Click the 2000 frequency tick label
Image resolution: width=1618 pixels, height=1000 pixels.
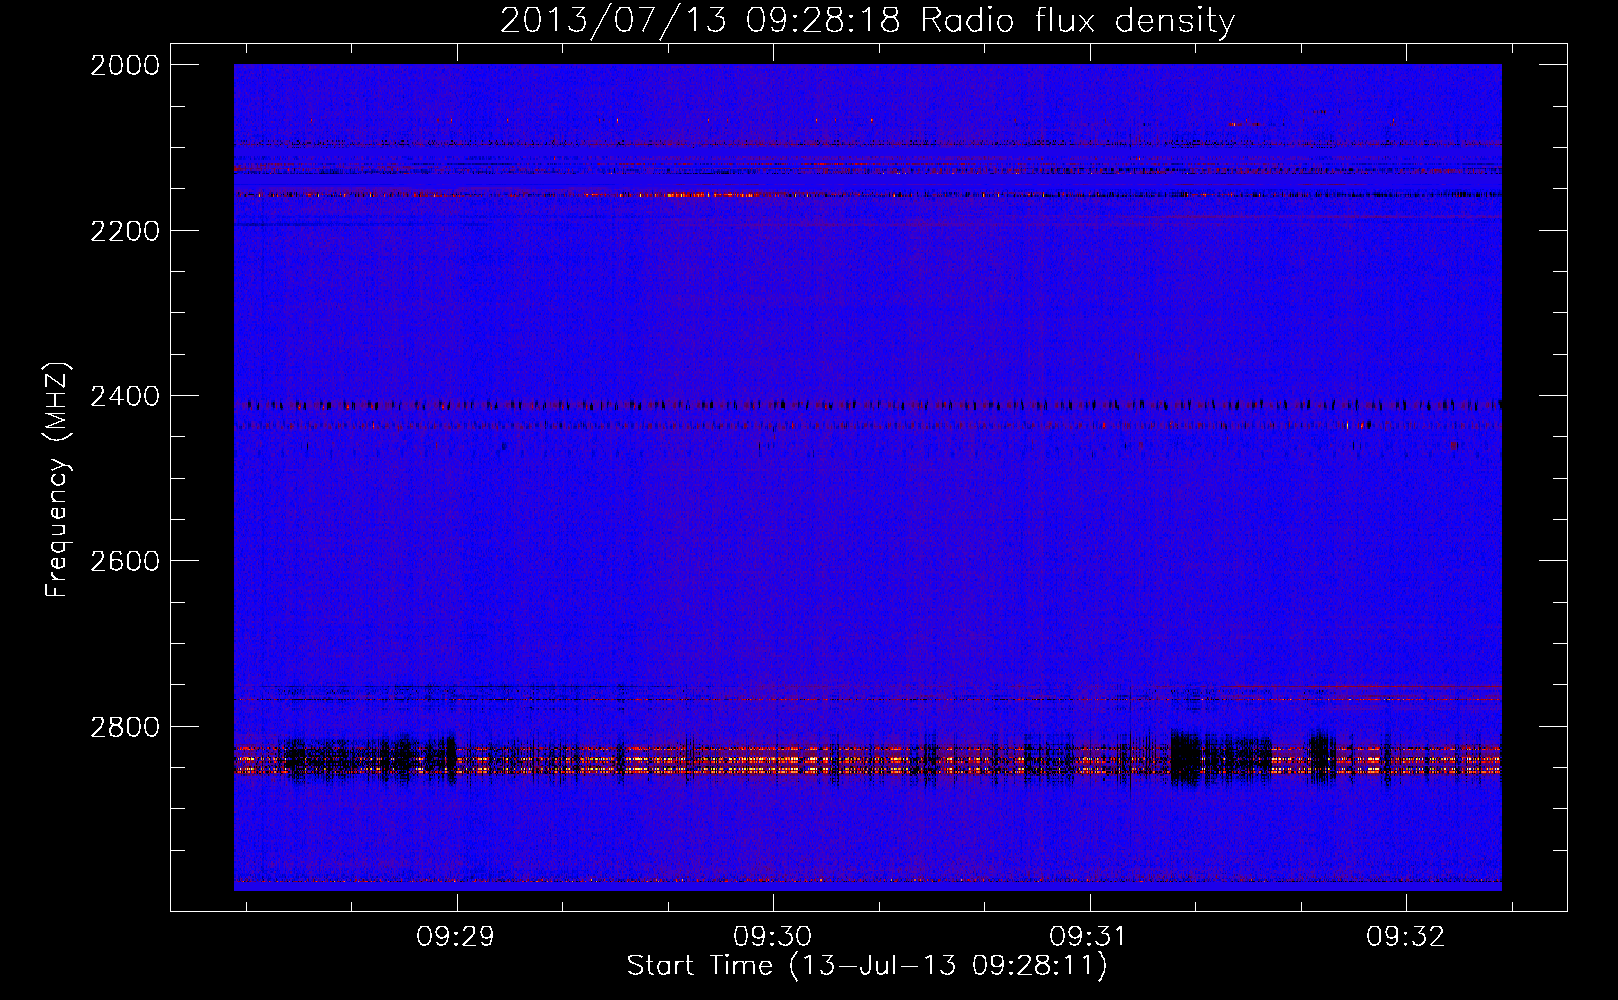tap(125, 65)
